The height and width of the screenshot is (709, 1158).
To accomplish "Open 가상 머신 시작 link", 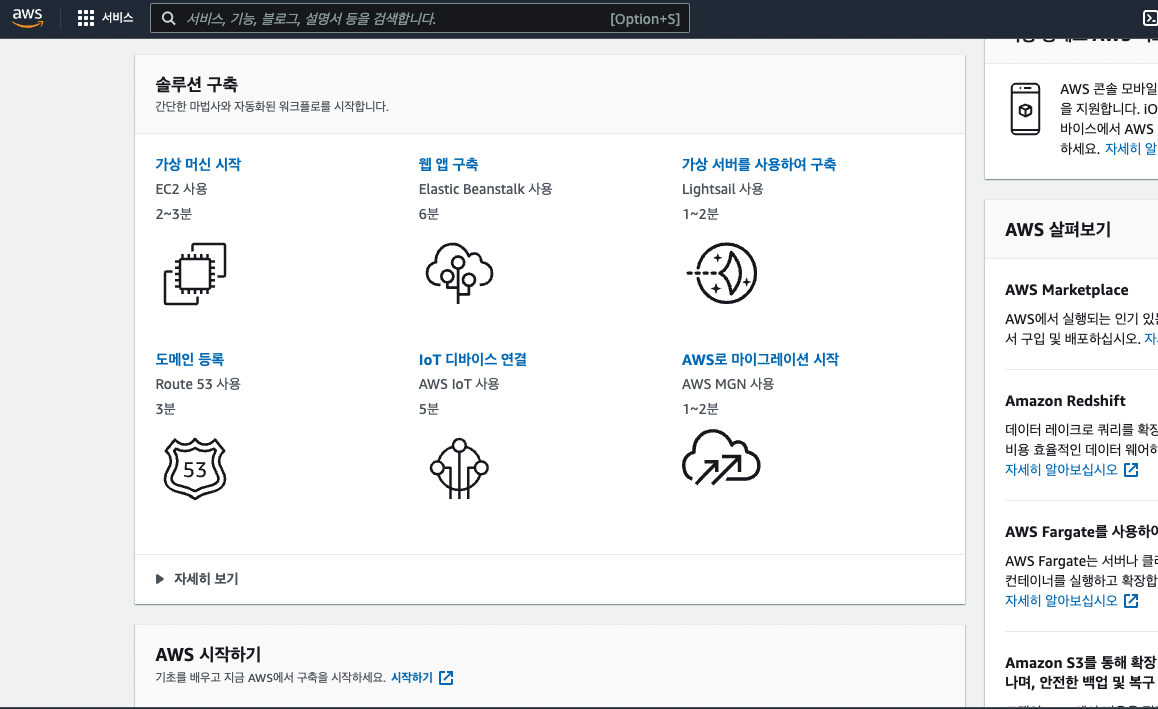I will [198, 164].
